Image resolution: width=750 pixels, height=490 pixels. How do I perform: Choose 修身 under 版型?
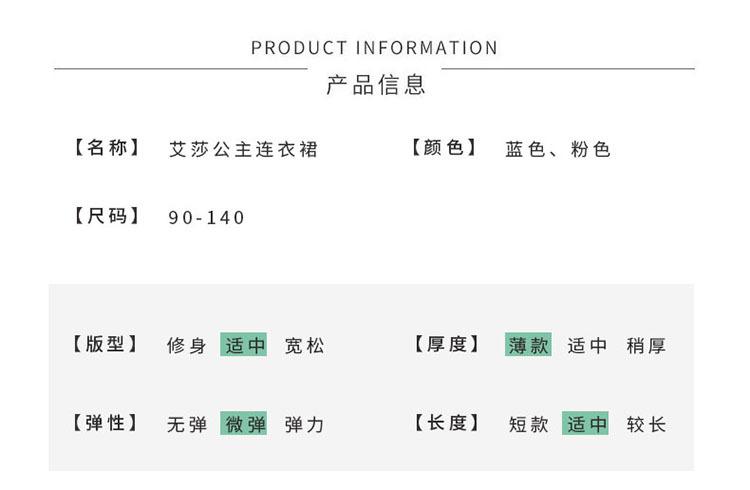[x=187, y=345]
